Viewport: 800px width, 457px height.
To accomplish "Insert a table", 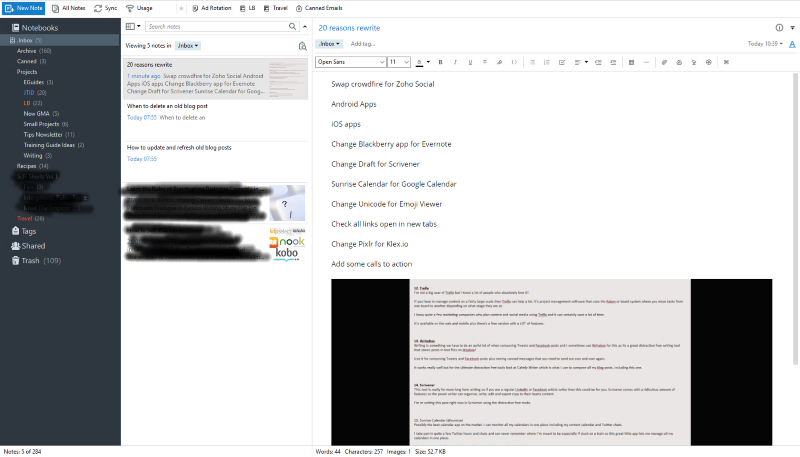I will pyautogui.click(x=631, y=62).
